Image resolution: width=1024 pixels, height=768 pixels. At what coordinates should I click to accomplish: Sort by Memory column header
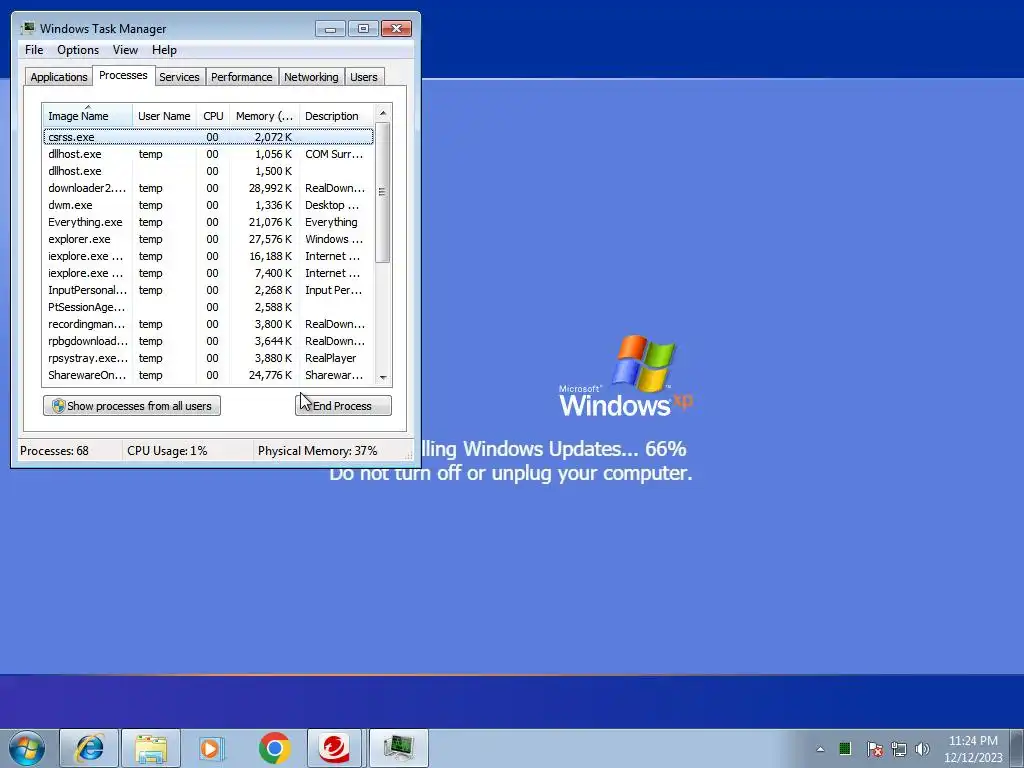click(x=264, y=116)
